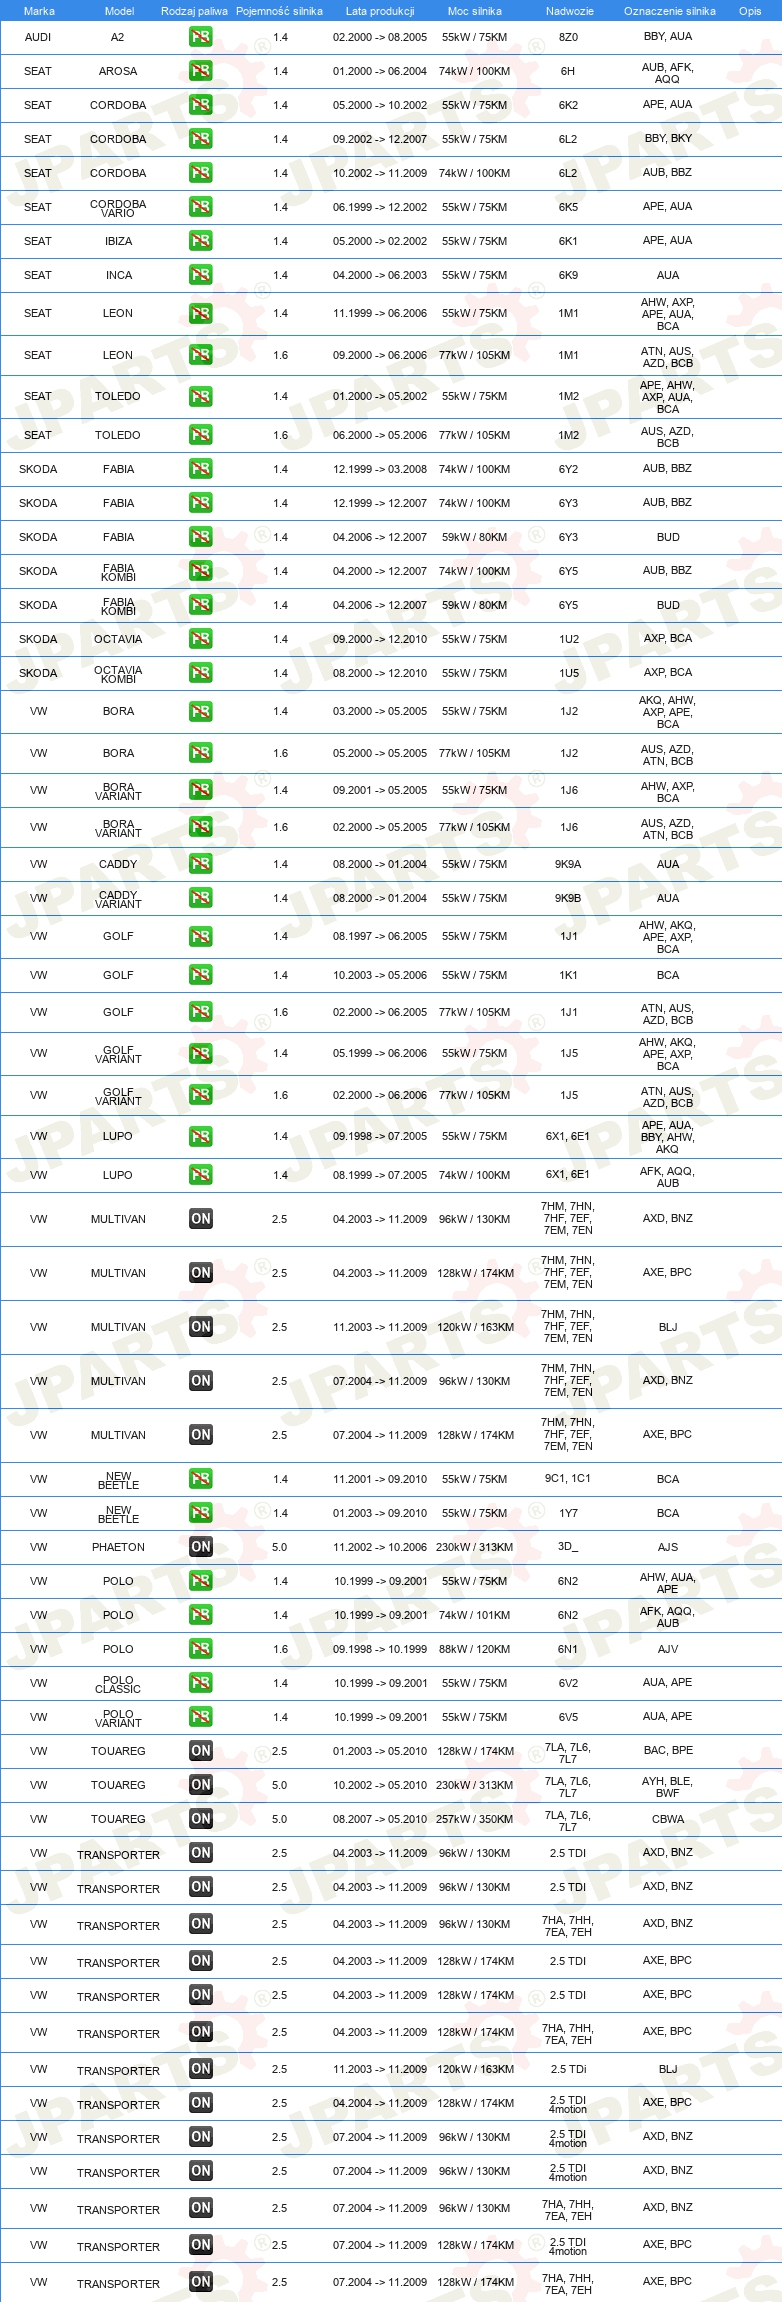Click the petrol icon for VW POLO CLASSIC
Screen dimensions: 782x2302
pos(200,1683)
